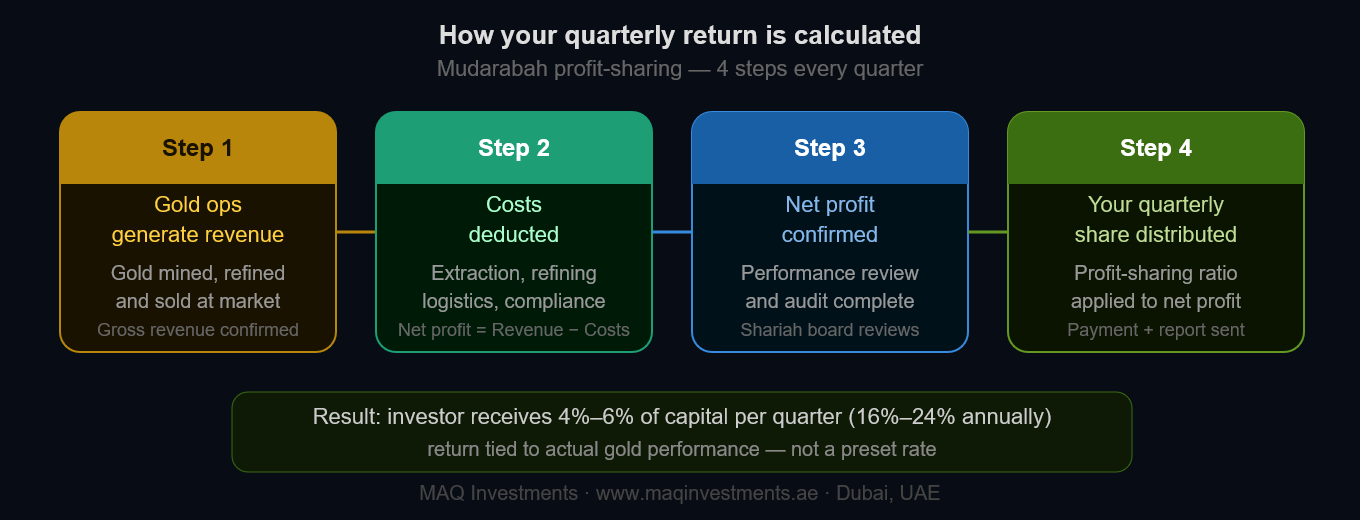The image size is (1360, 520).
Task: Click the blue connector between Step 2 and 3
Action: click(672, 232)
